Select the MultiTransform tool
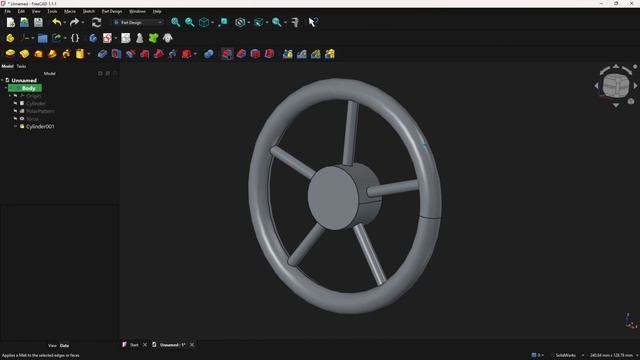Viewport: 640px width, 360px height. (330, 54)
